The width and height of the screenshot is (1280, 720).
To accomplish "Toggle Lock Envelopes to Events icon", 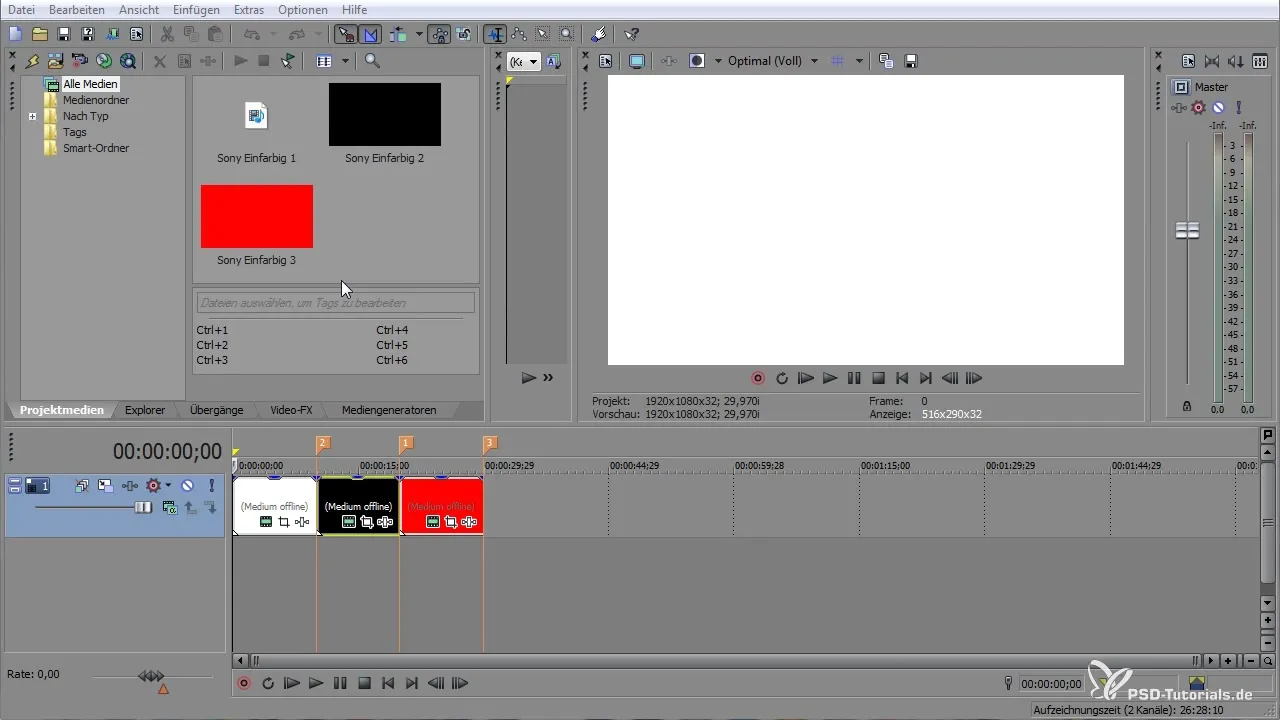I will coord(440,34).
